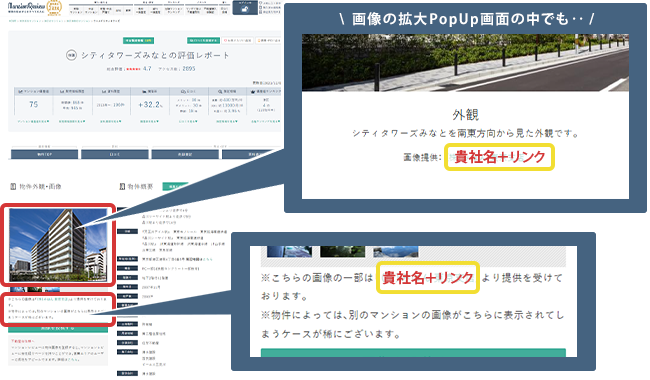Select the middle thumbnail in the lower callout
The height and width of the screenshot is (380, 650).
point(342,252)
